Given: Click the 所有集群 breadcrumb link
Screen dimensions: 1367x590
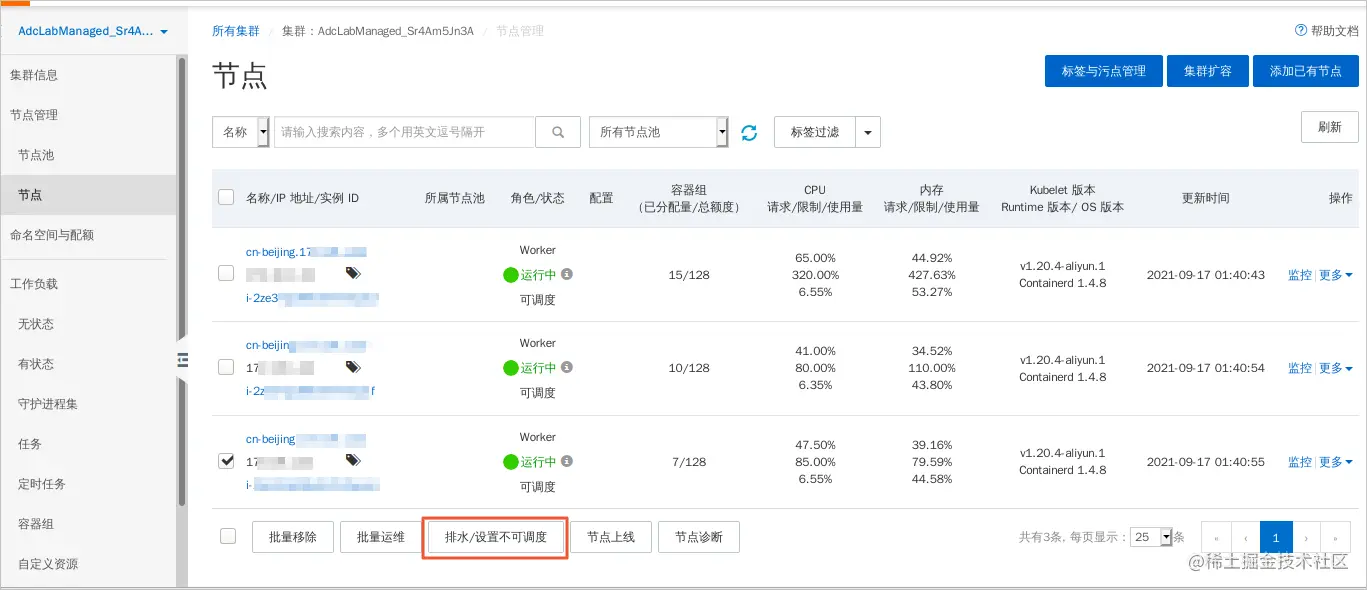Looking at the screenshot, I should [236, 31].
